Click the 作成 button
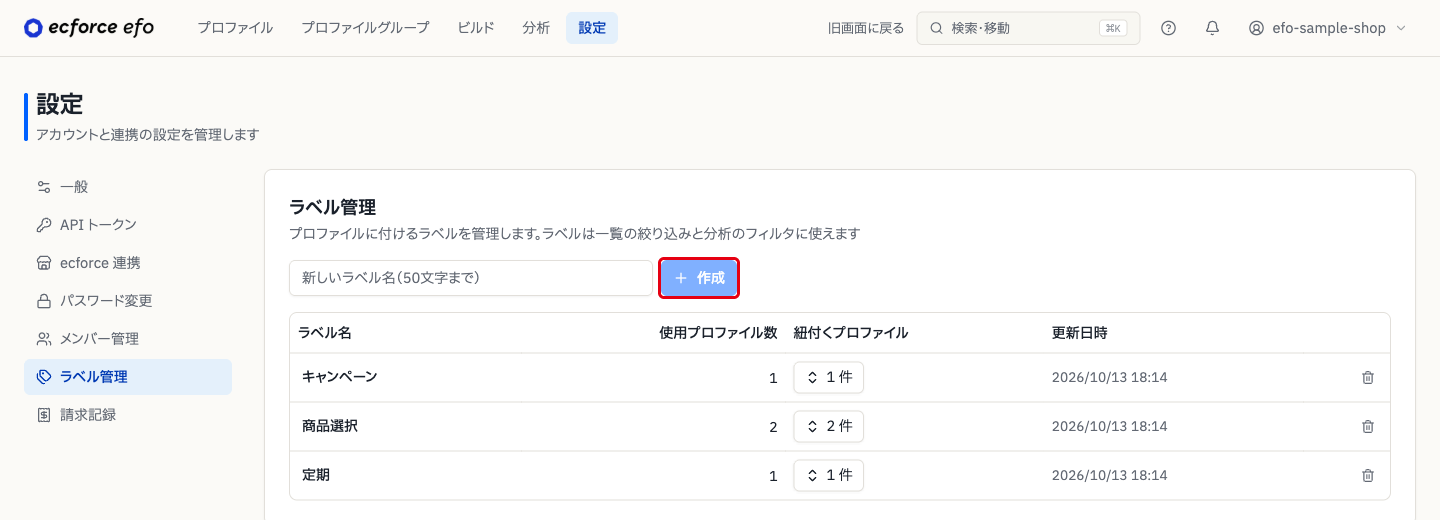The width and height of the screenshot is (1440, 520). click(x=699, y=278)
